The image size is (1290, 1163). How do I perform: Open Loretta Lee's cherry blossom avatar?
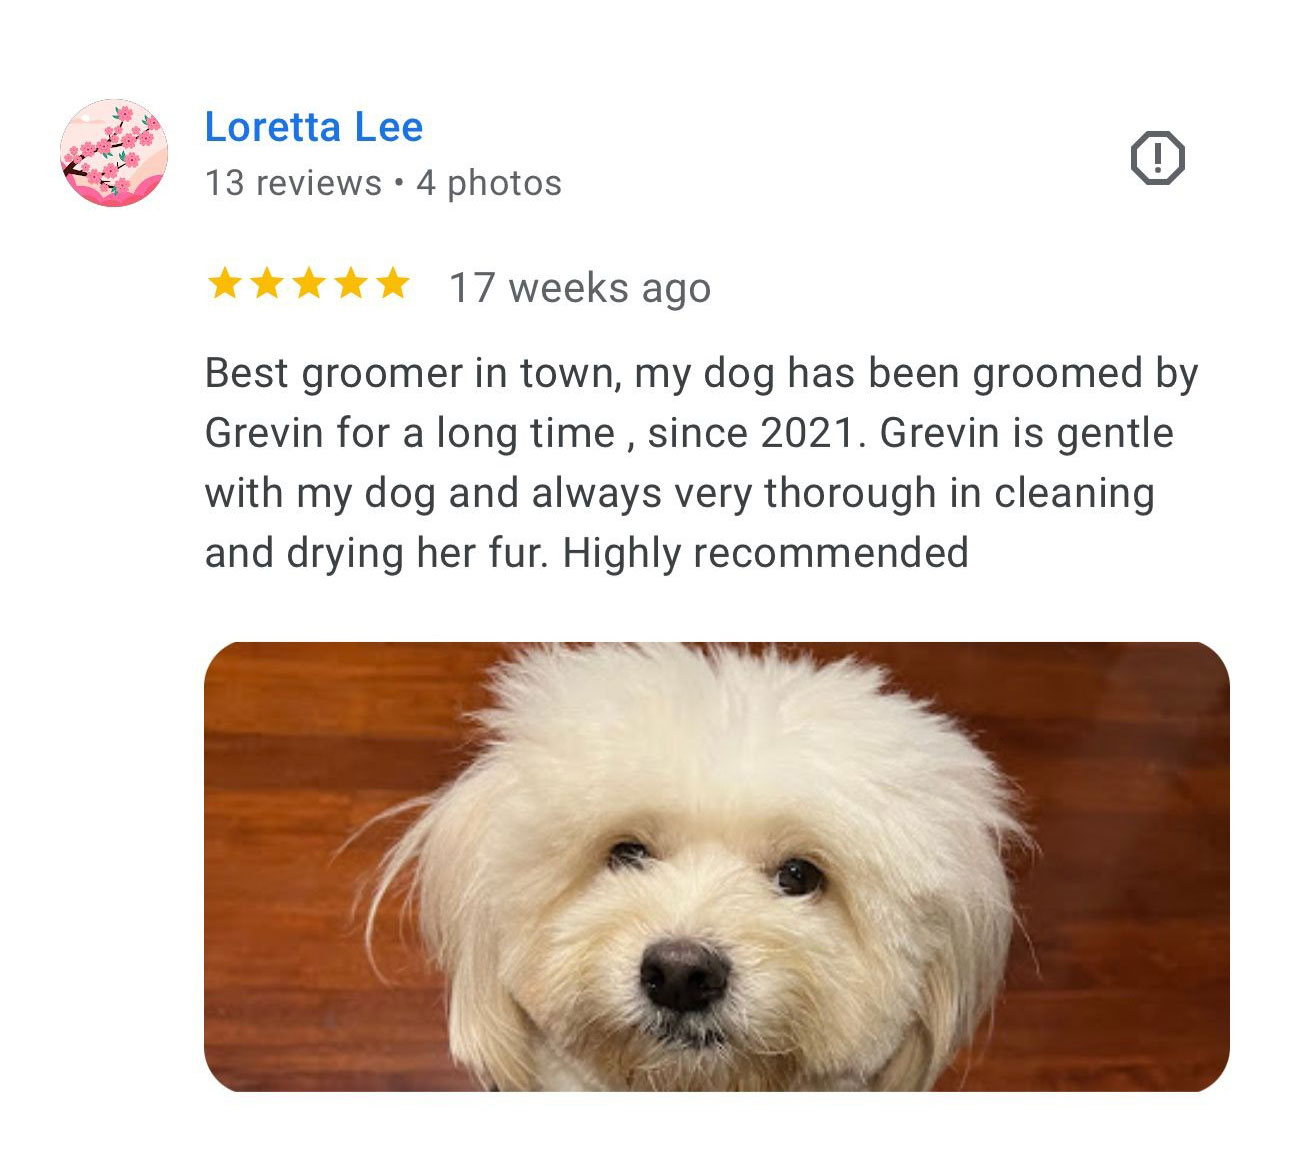[x=114, y=153]
